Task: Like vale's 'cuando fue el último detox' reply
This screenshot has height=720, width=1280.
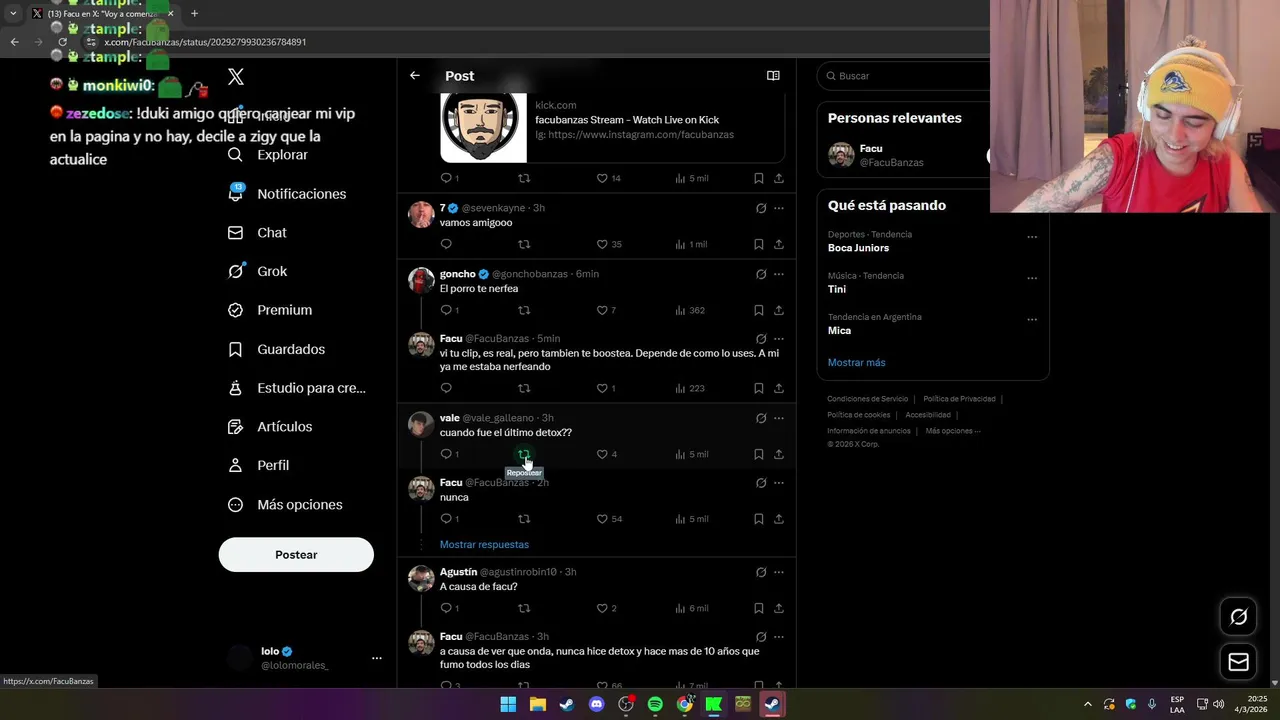Action: tap(602, 454)
